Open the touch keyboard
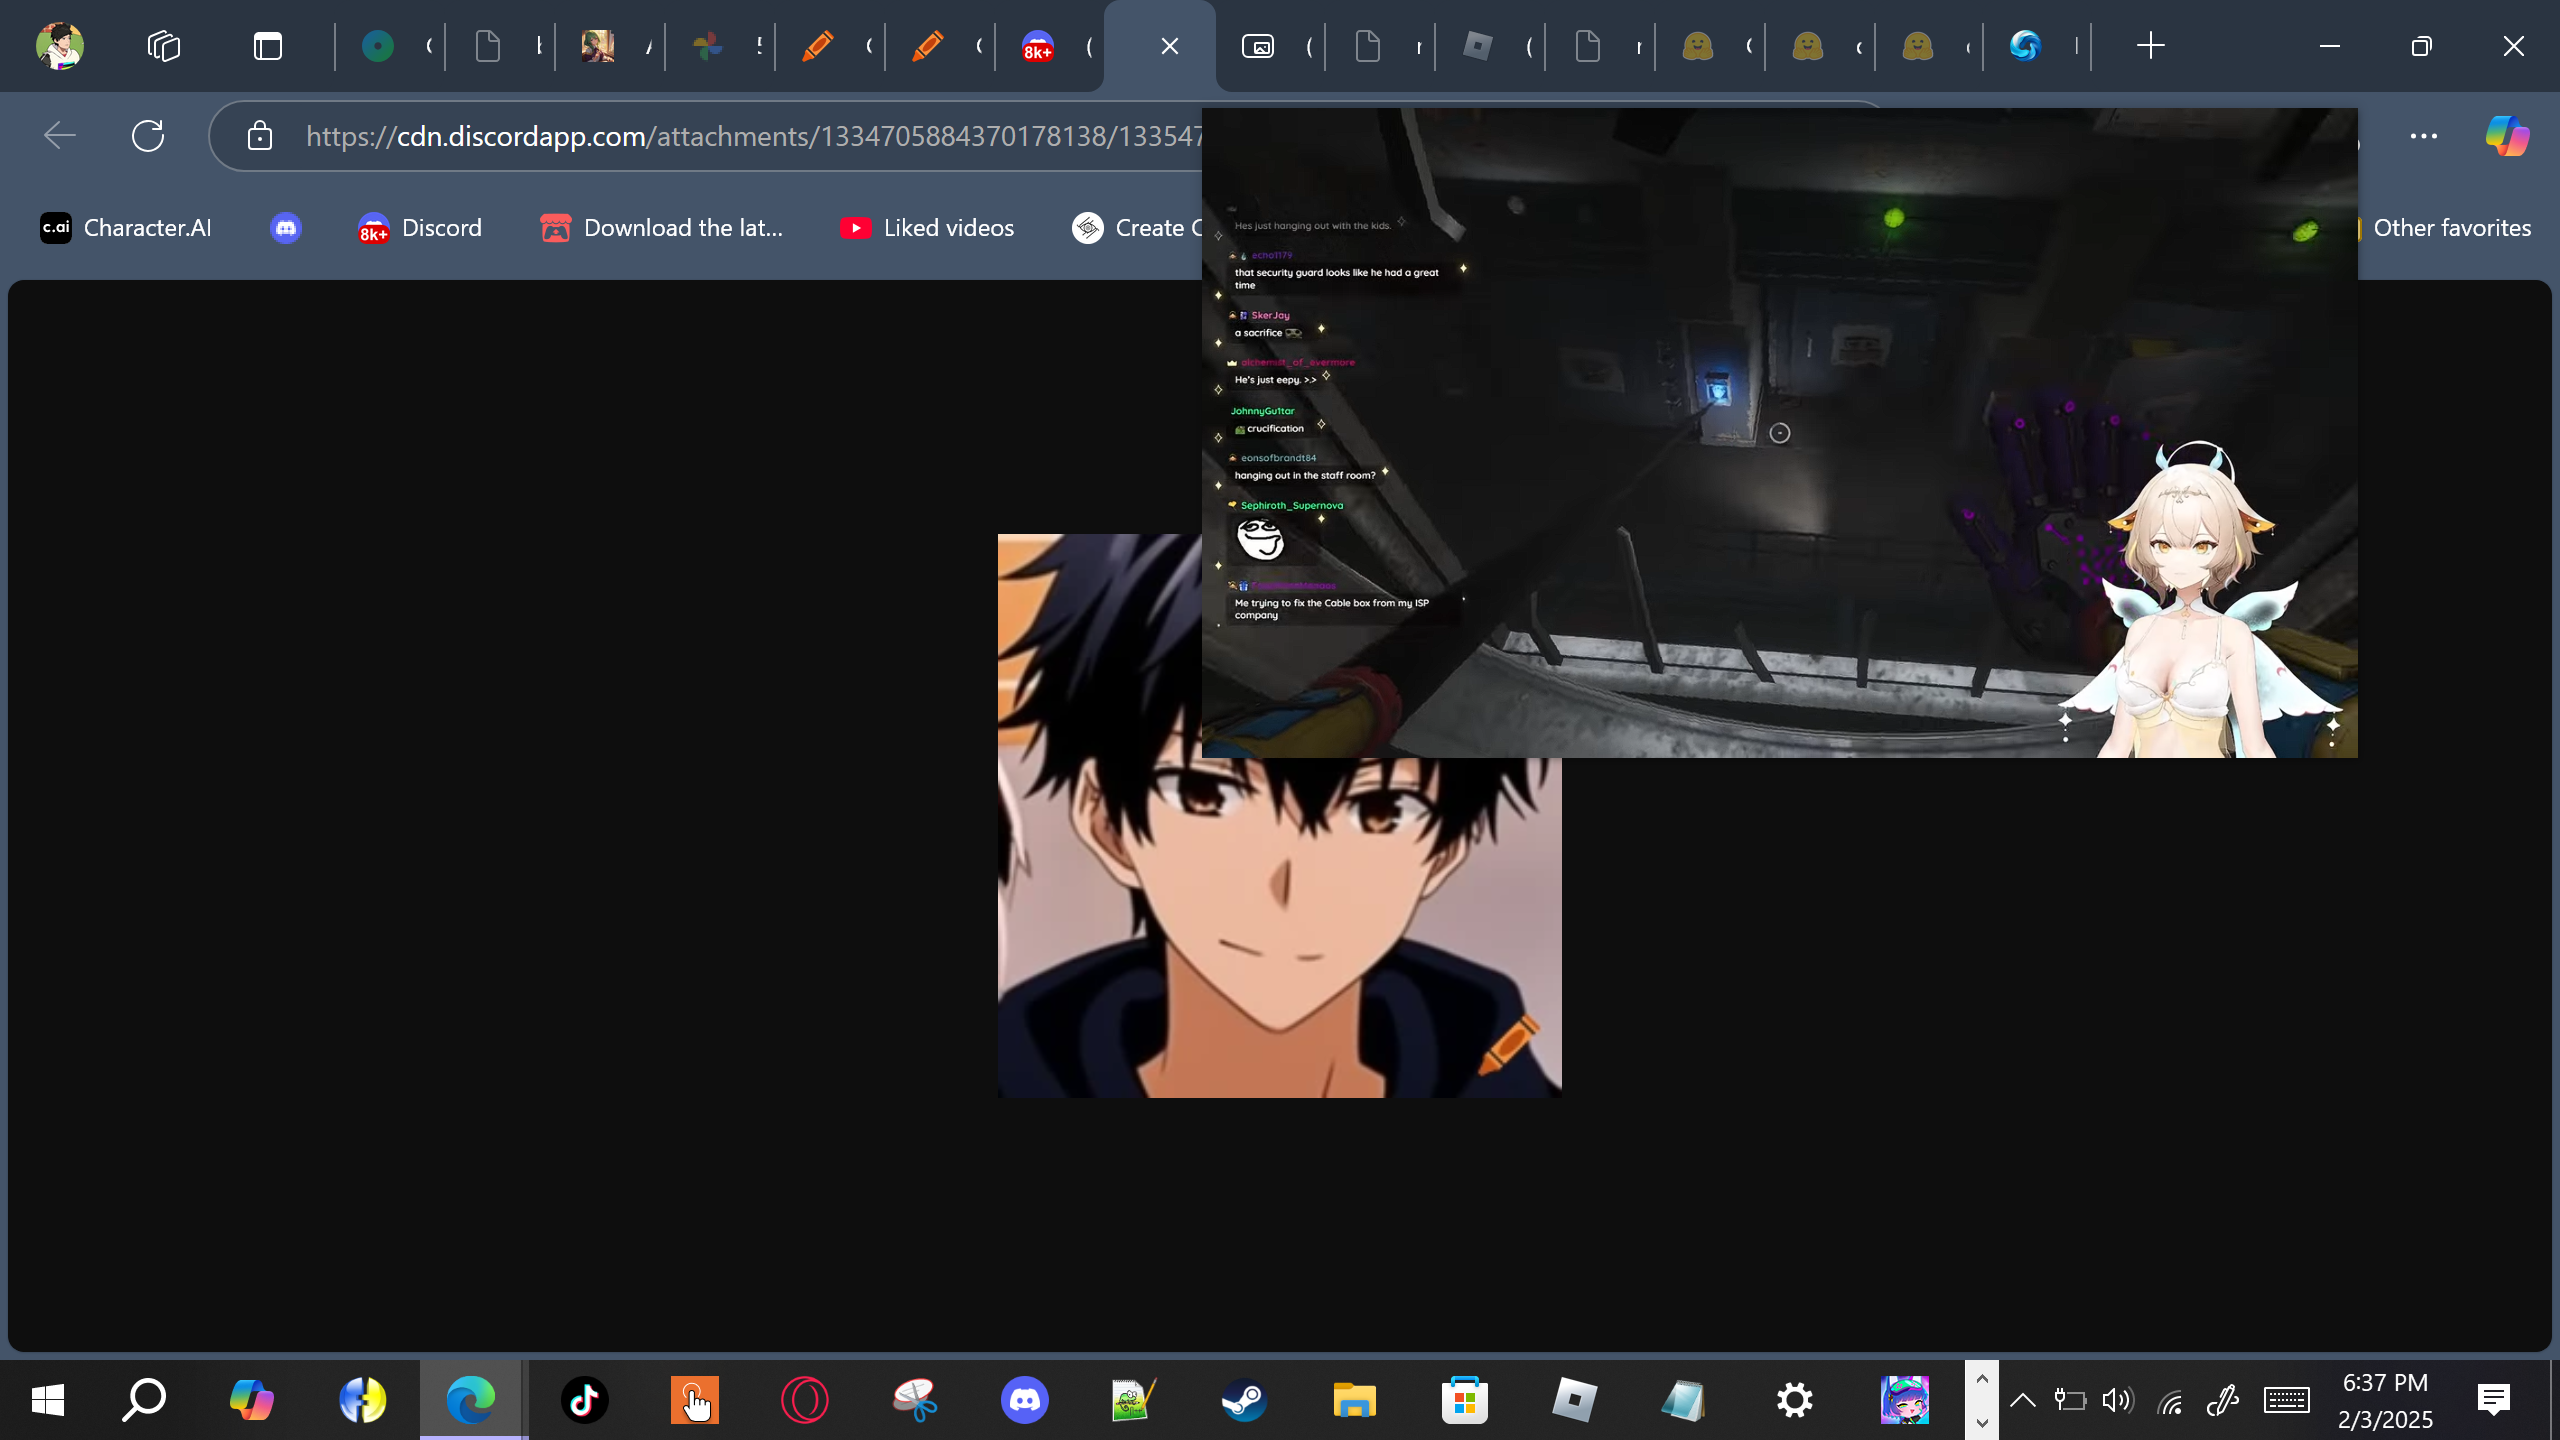Screen dimensions: 2560x1440 pyautogui.click(x=2286, y=1400)
